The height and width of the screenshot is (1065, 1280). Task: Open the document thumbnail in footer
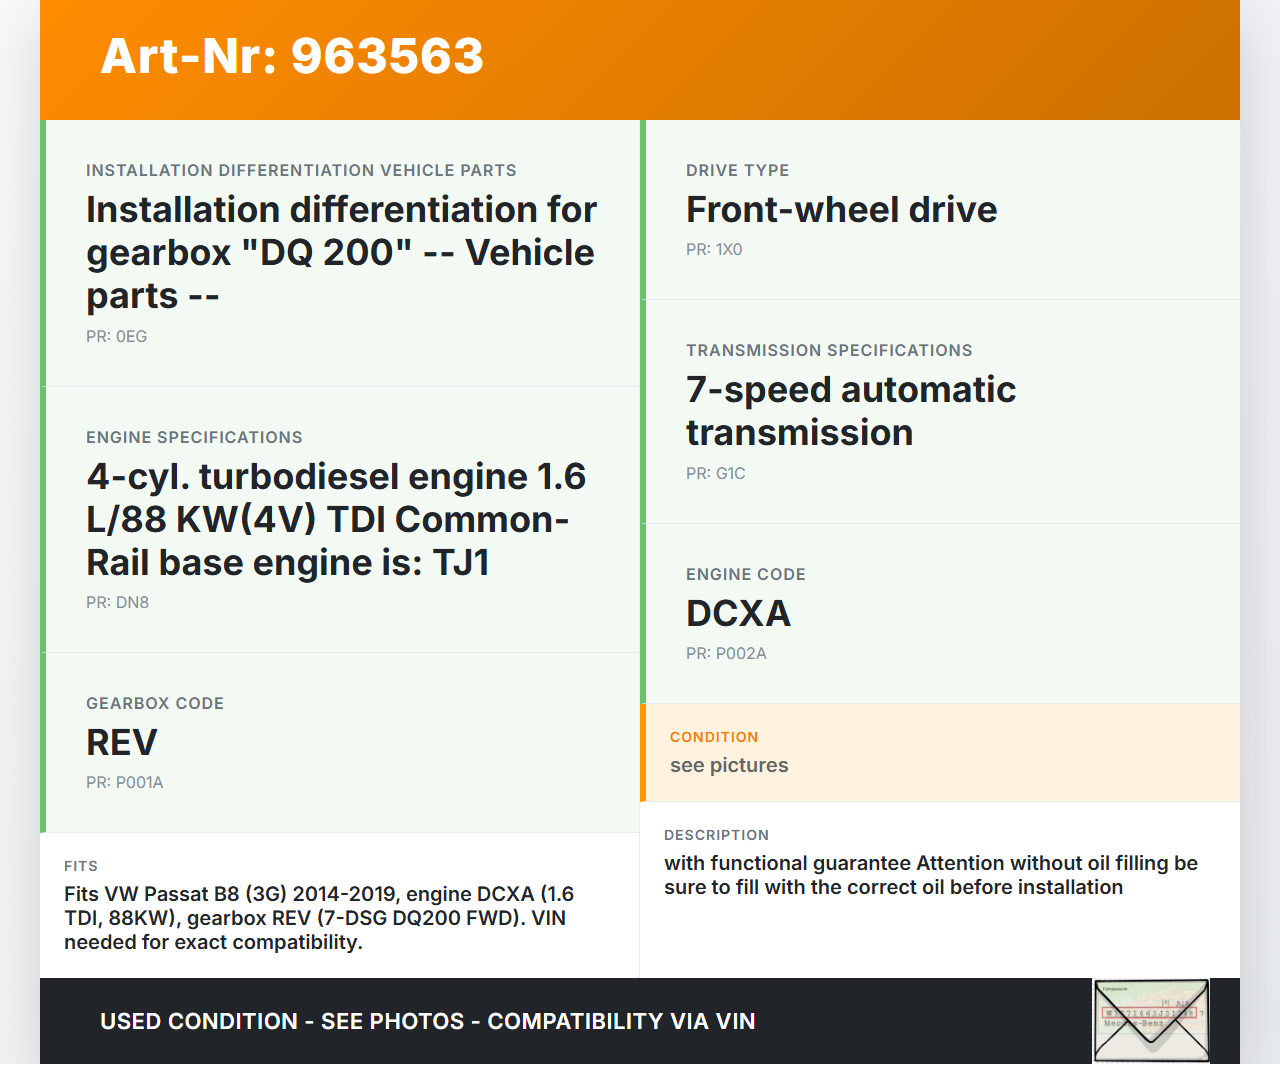1151,1020
